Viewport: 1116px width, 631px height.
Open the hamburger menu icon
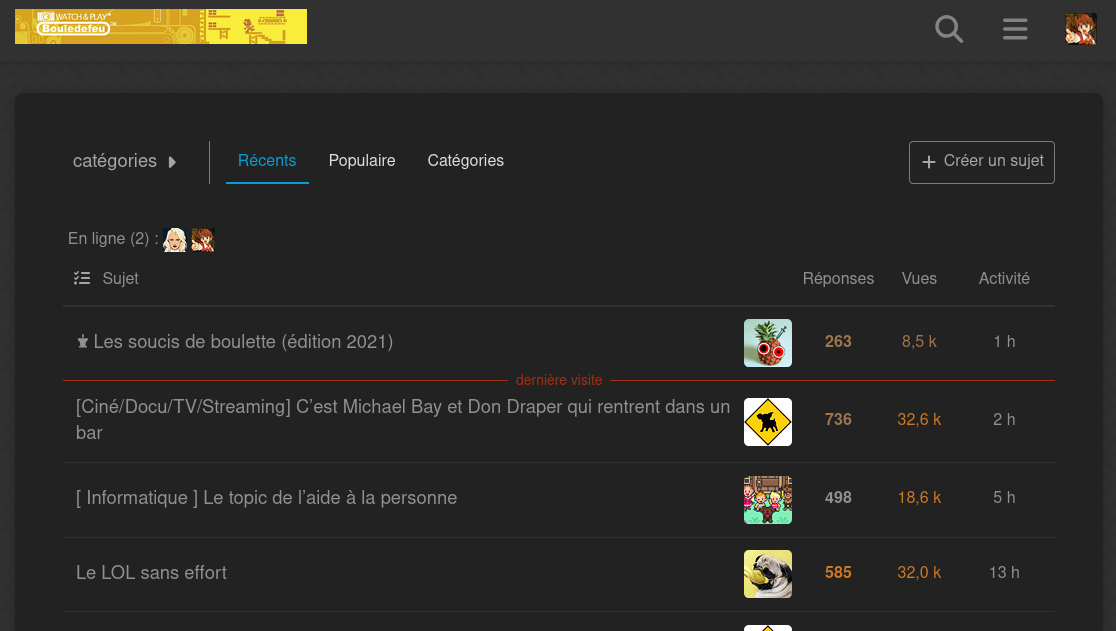(1015, 29)
